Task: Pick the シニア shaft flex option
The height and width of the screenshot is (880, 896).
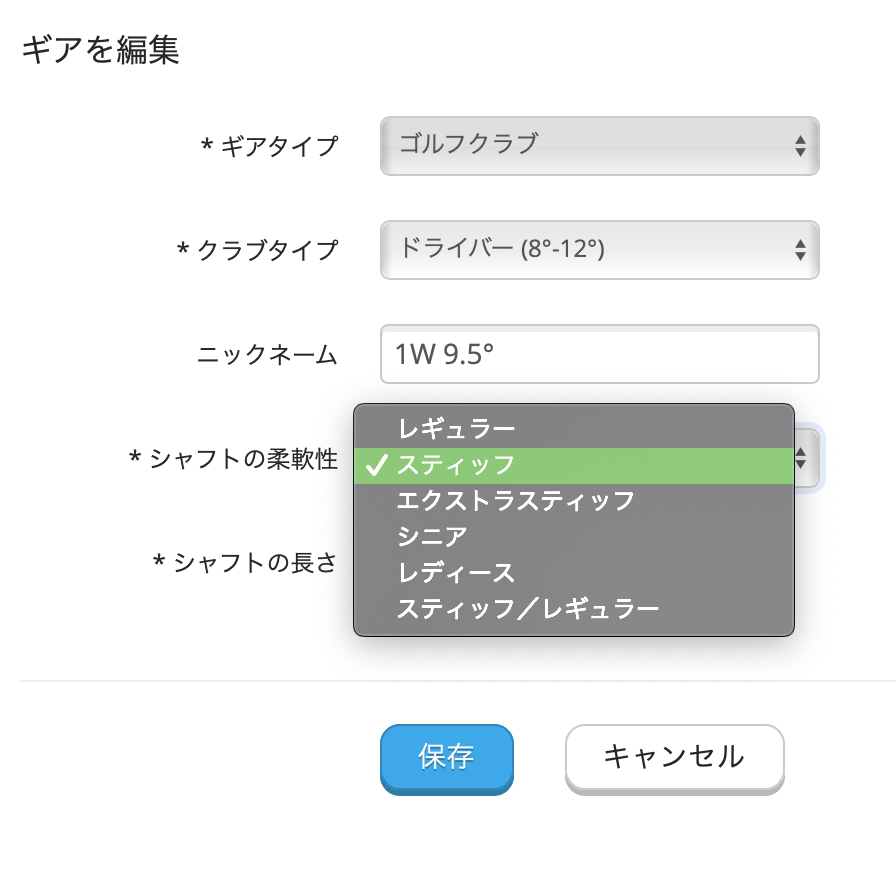Action: (x=432, y=536)
